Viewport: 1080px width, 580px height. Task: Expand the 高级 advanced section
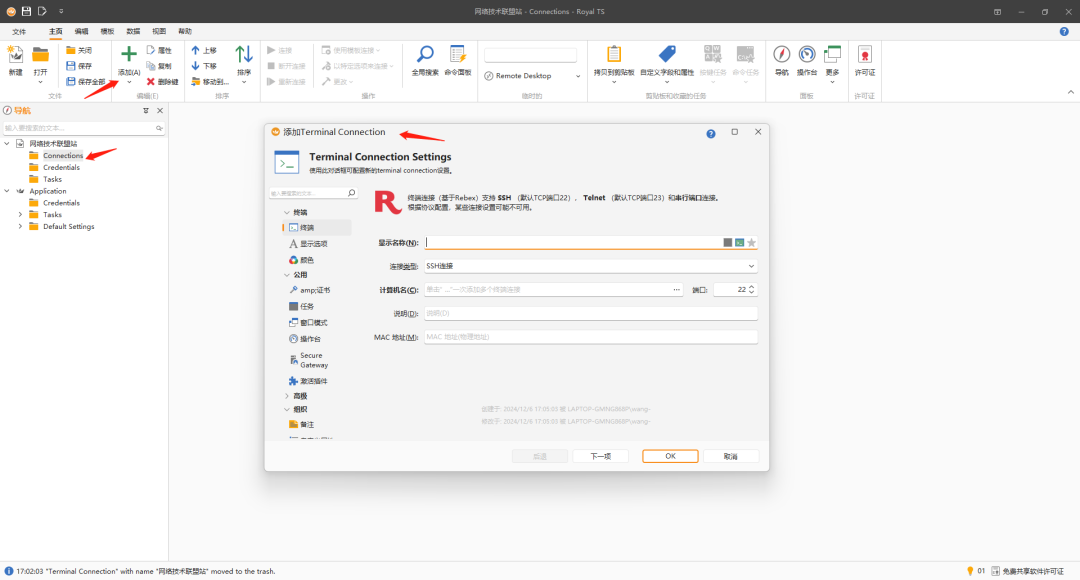click(x=287, y=396)
